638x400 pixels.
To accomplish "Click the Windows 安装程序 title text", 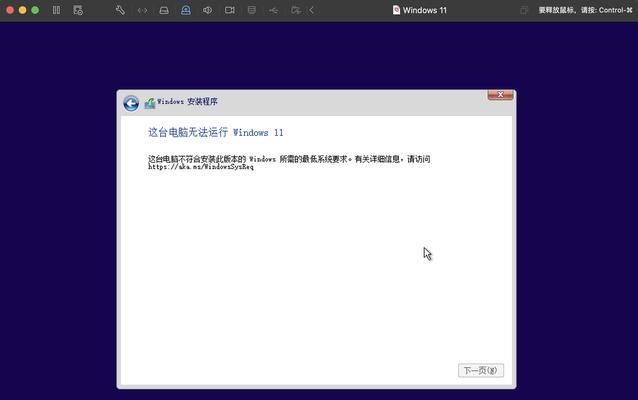I will [187, 102].
